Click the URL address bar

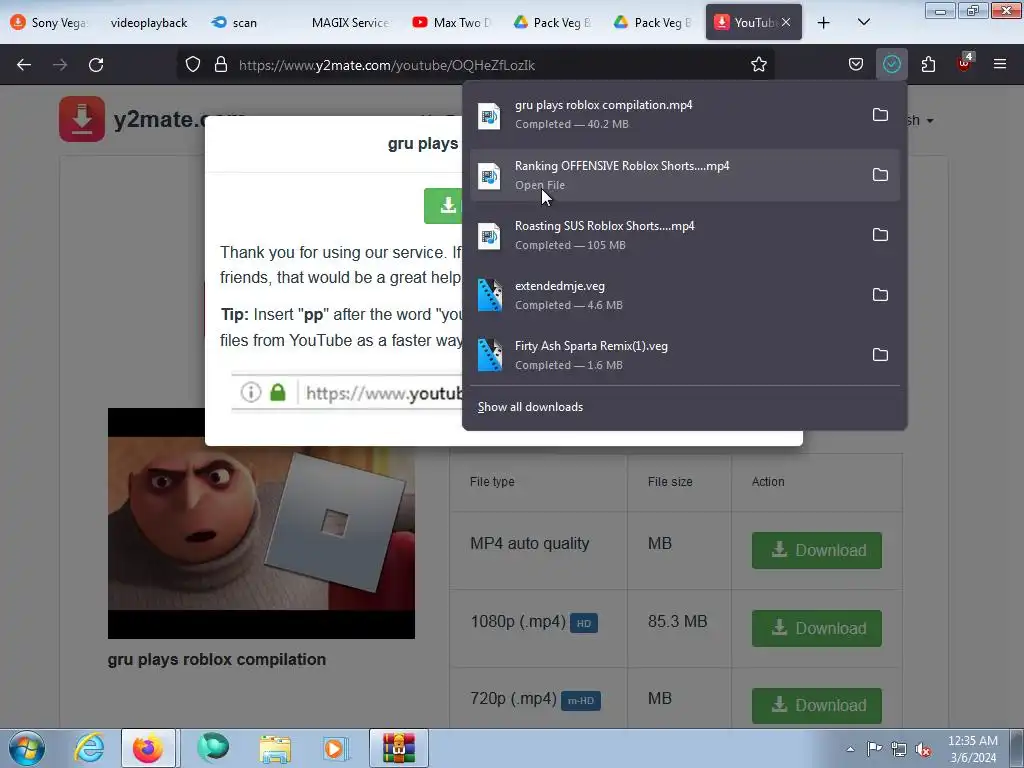tap(475, 65)
